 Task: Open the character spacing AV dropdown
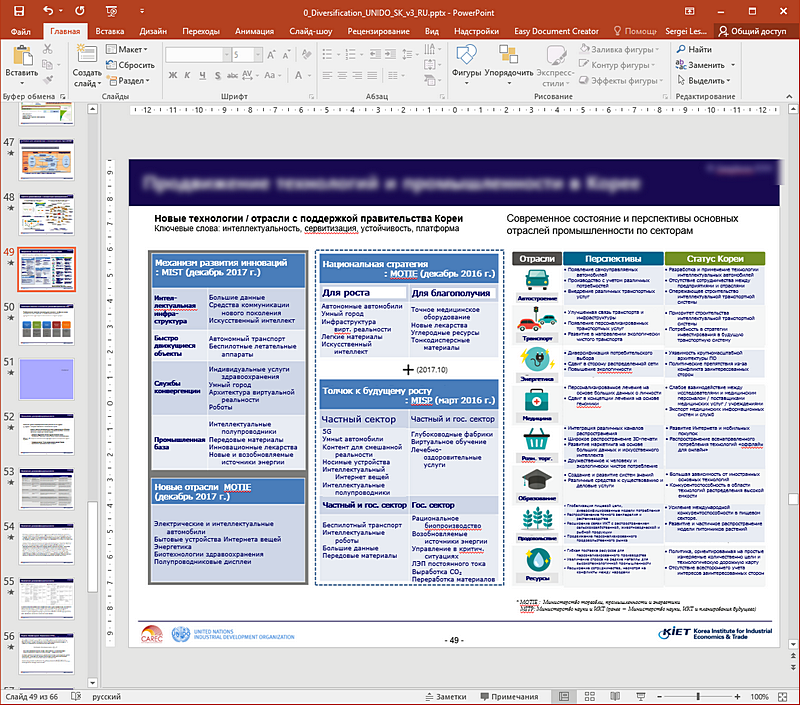249,75
